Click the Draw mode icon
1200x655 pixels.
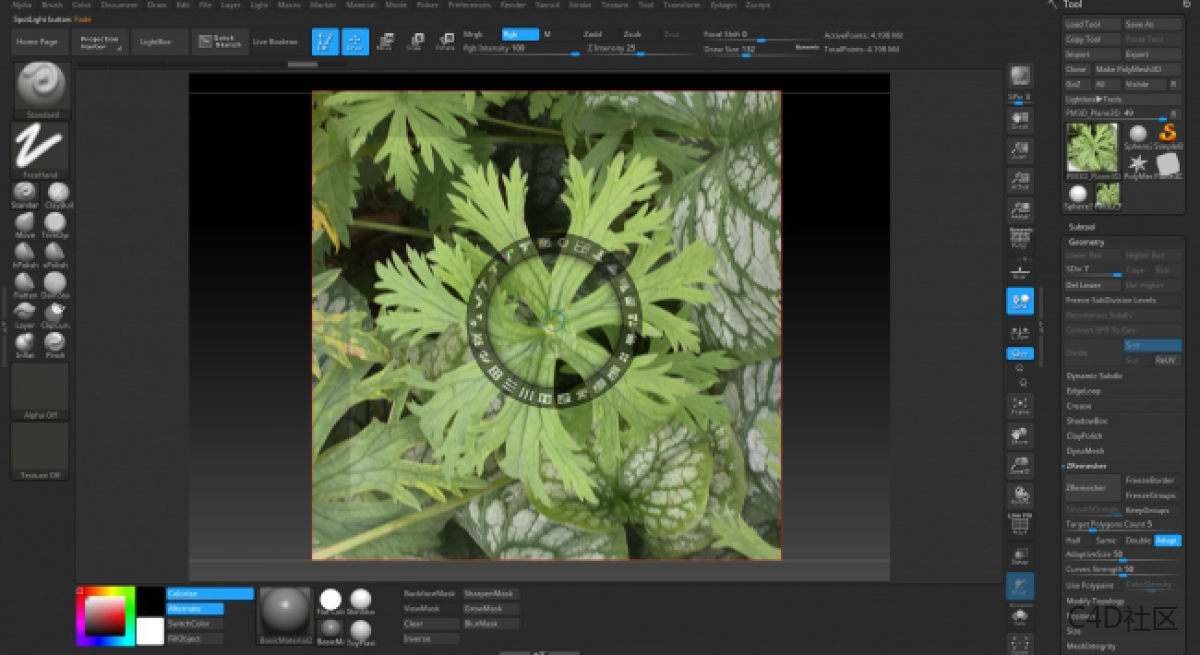(x=355, y=42)
